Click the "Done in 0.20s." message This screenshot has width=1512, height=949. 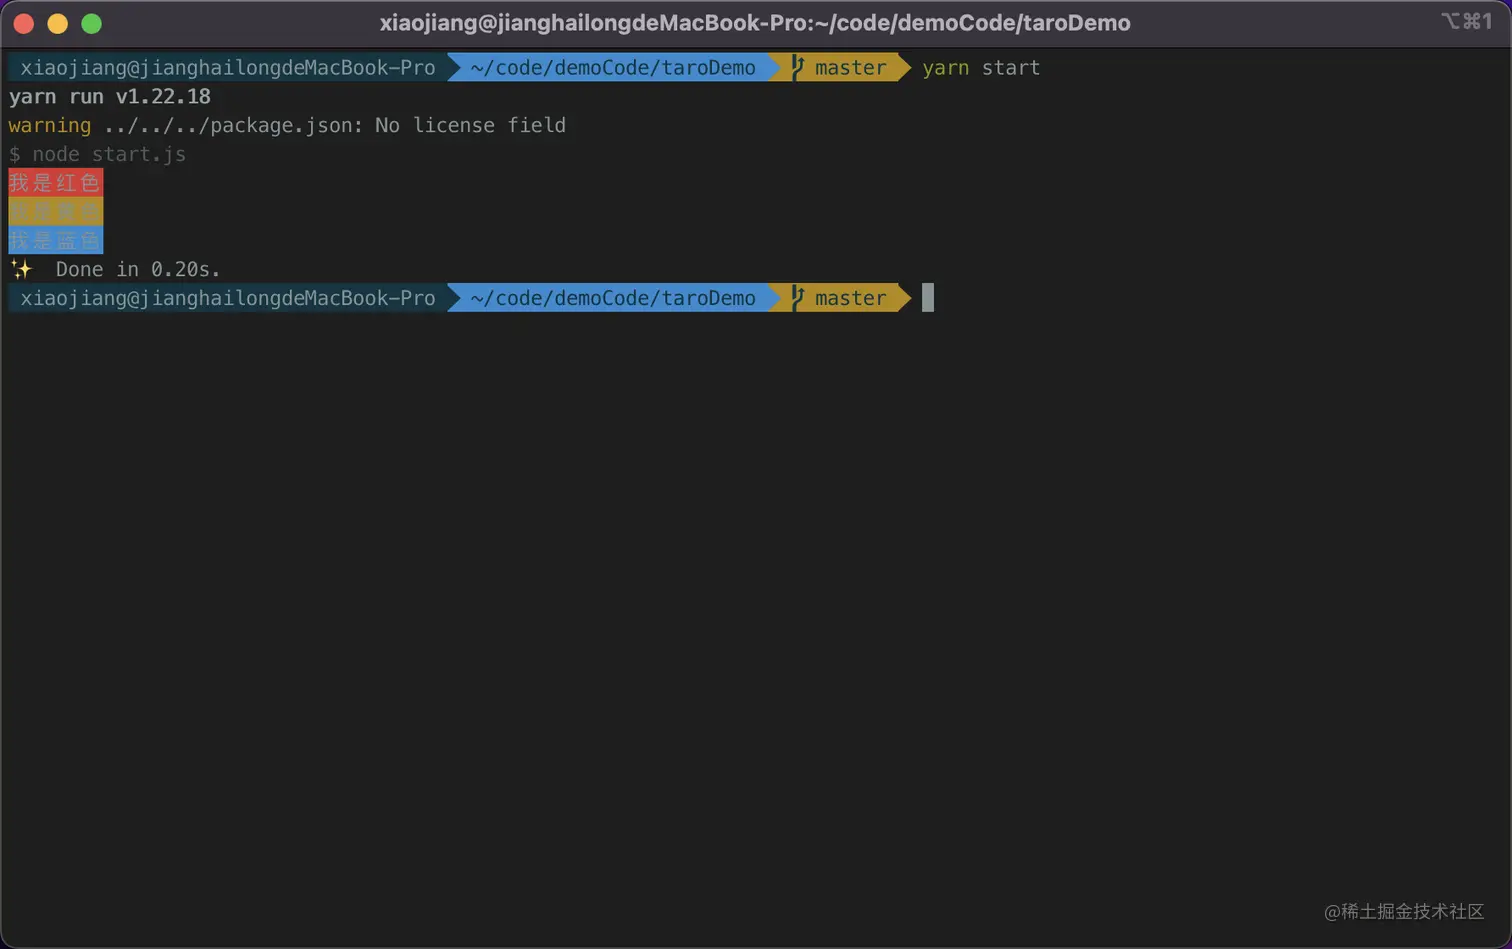pyautogui.click(x=138, y=269)
